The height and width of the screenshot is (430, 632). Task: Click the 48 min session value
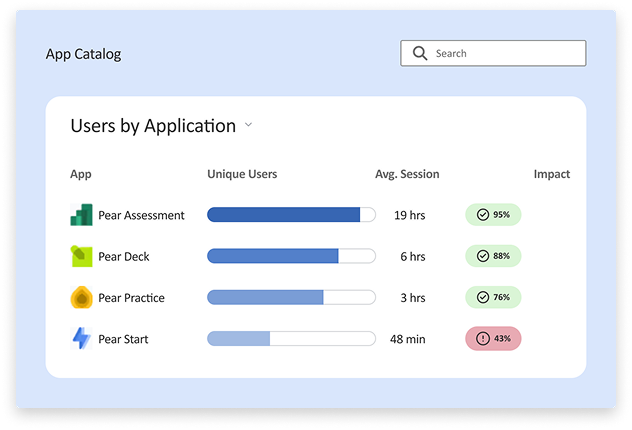click(407, 339)
